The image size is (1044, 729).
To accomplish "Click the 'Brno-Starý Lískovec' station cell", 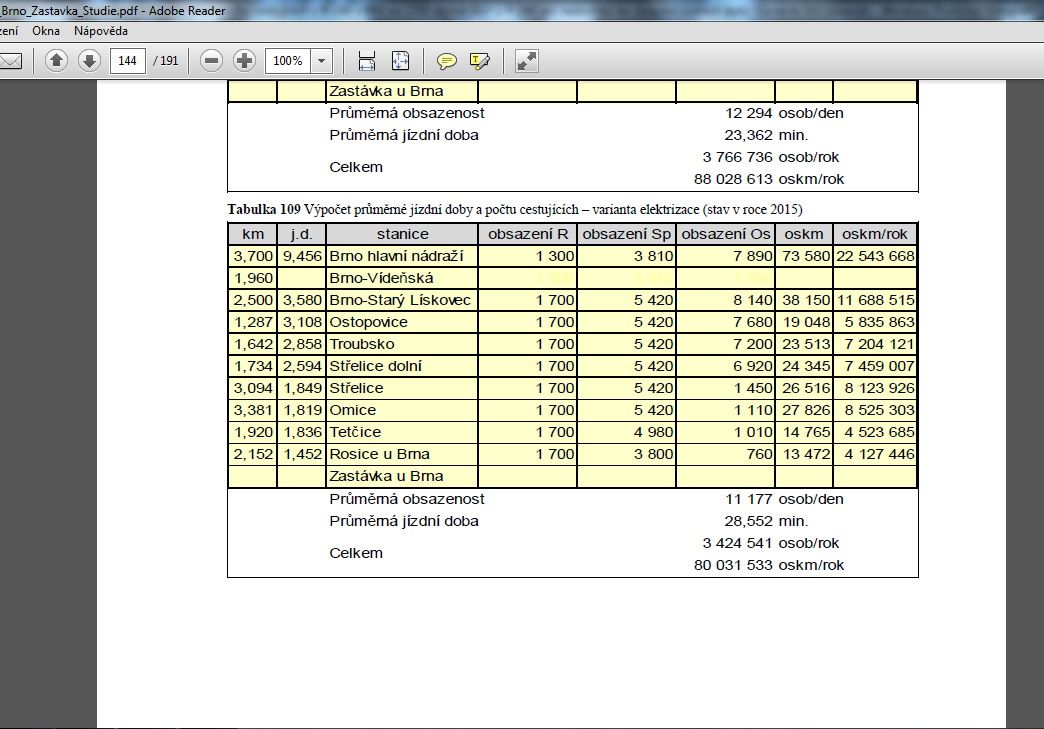I will [x=402, y=300].
